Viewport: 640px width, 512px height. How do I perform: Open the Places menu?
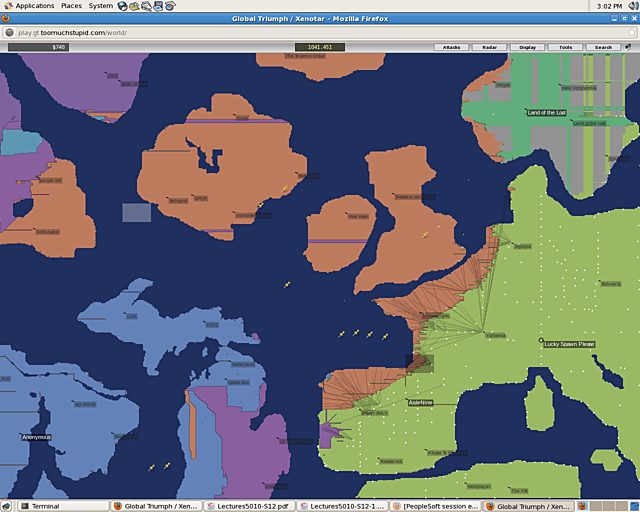[71, 6]
